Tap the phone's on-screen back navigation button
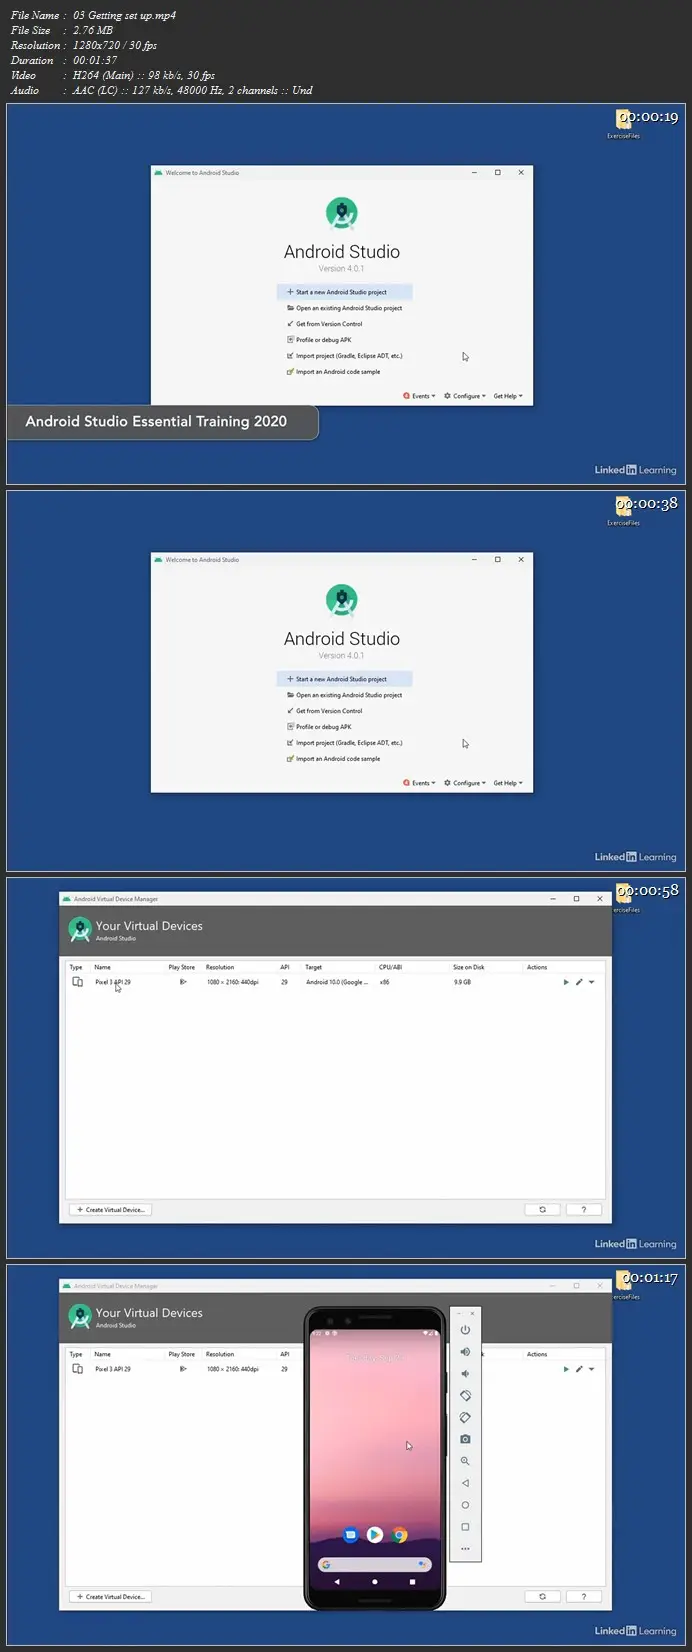This screenshot has width=692, height=1652. point(337,1582)
